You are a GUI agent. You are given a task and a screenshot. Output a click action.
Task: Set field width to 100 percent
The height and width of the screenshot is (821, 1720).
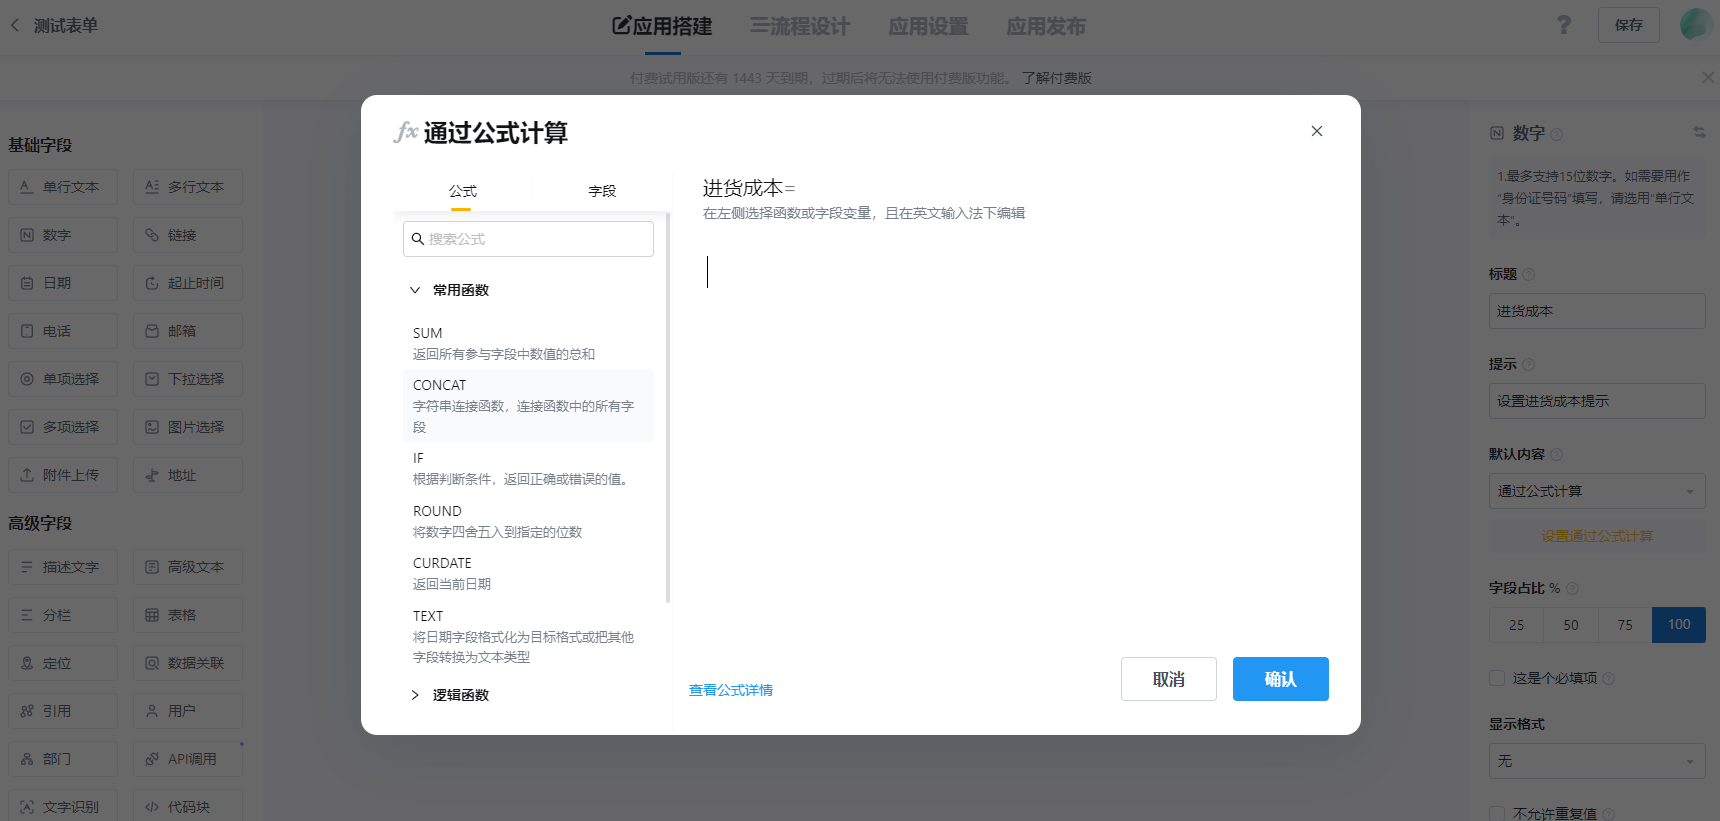(x=1679, y=625)
